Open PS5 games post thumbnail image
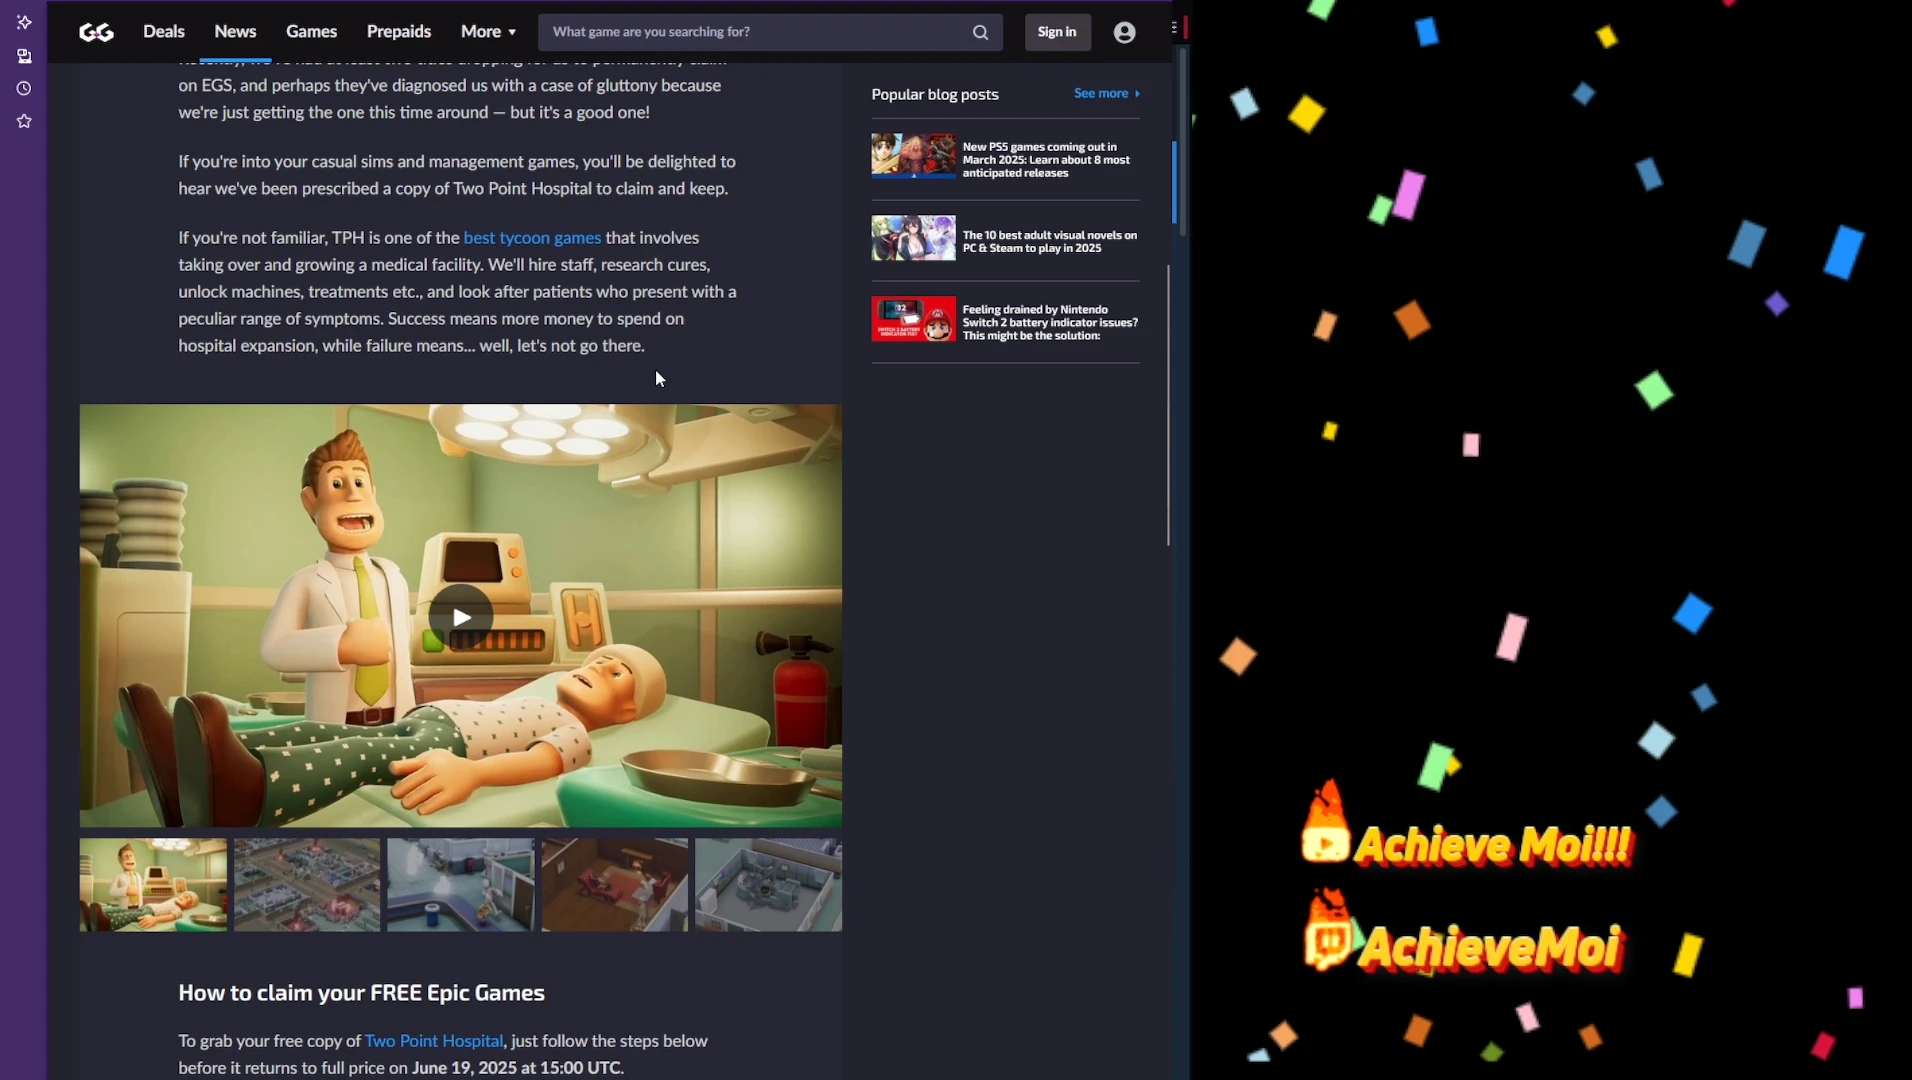1912x1080 pixels. [x=913, y=156]
